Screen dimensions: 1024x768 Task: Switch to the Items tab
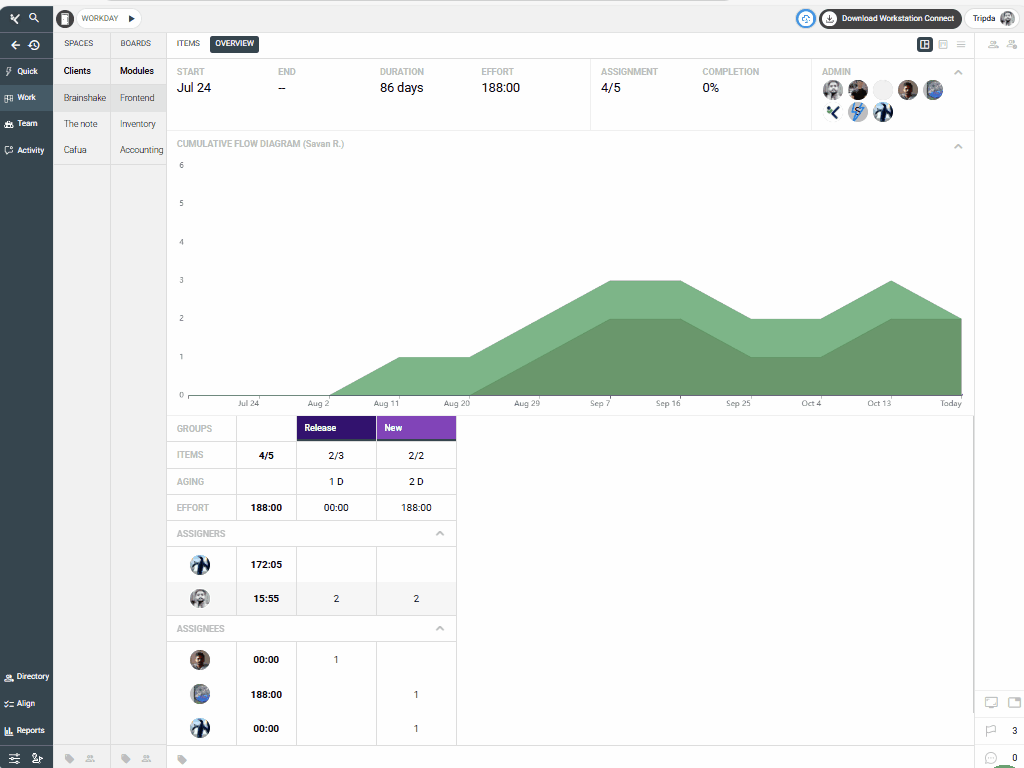coord(188,44)
